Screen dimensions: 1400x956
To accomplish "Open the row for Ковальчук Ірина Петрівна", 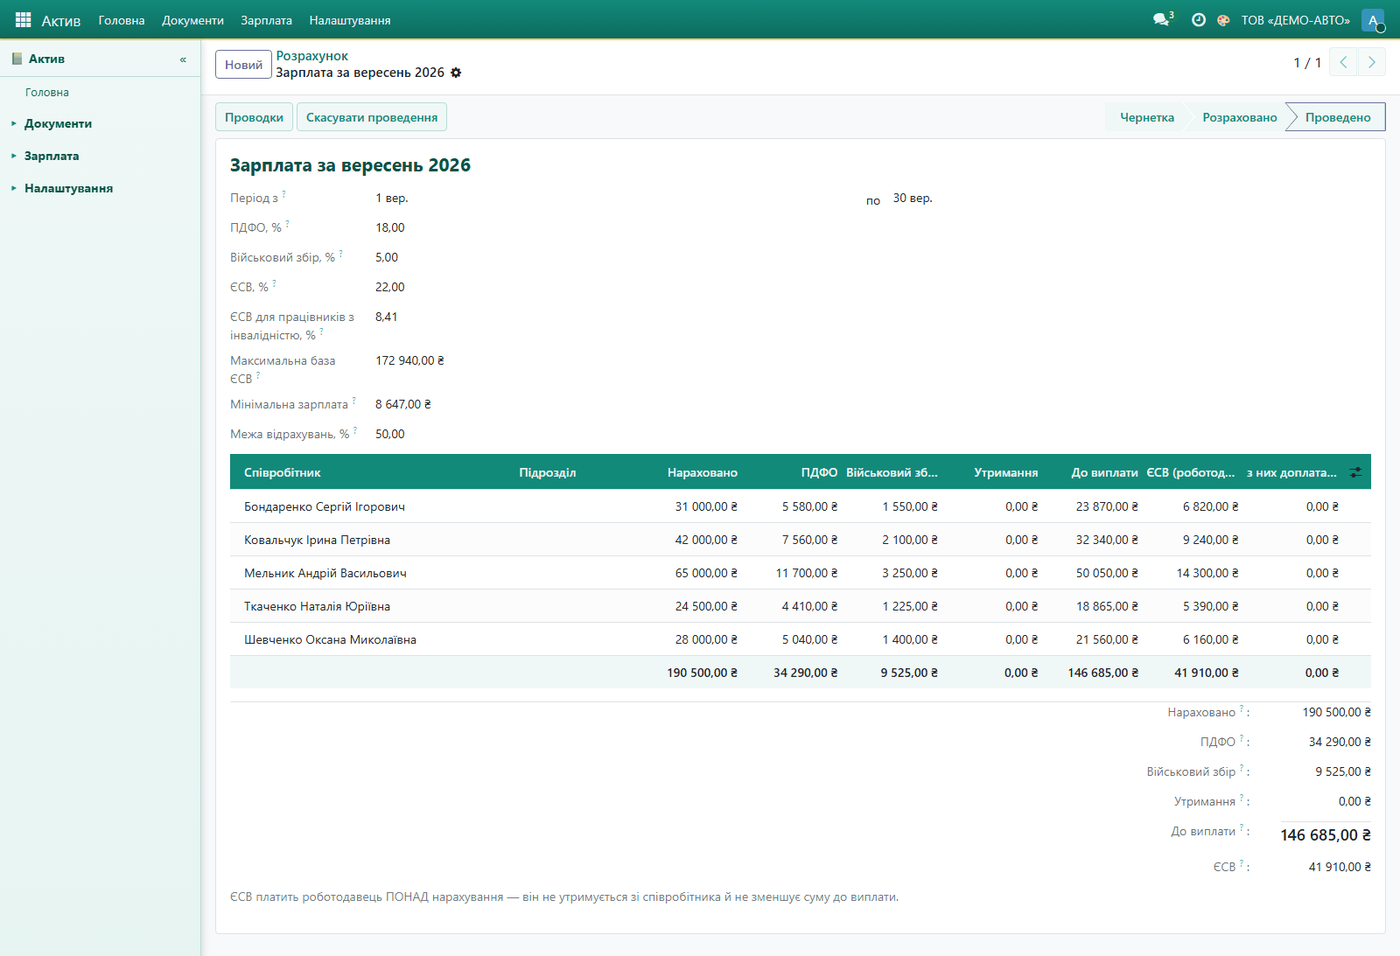I will tap(800, 540).
